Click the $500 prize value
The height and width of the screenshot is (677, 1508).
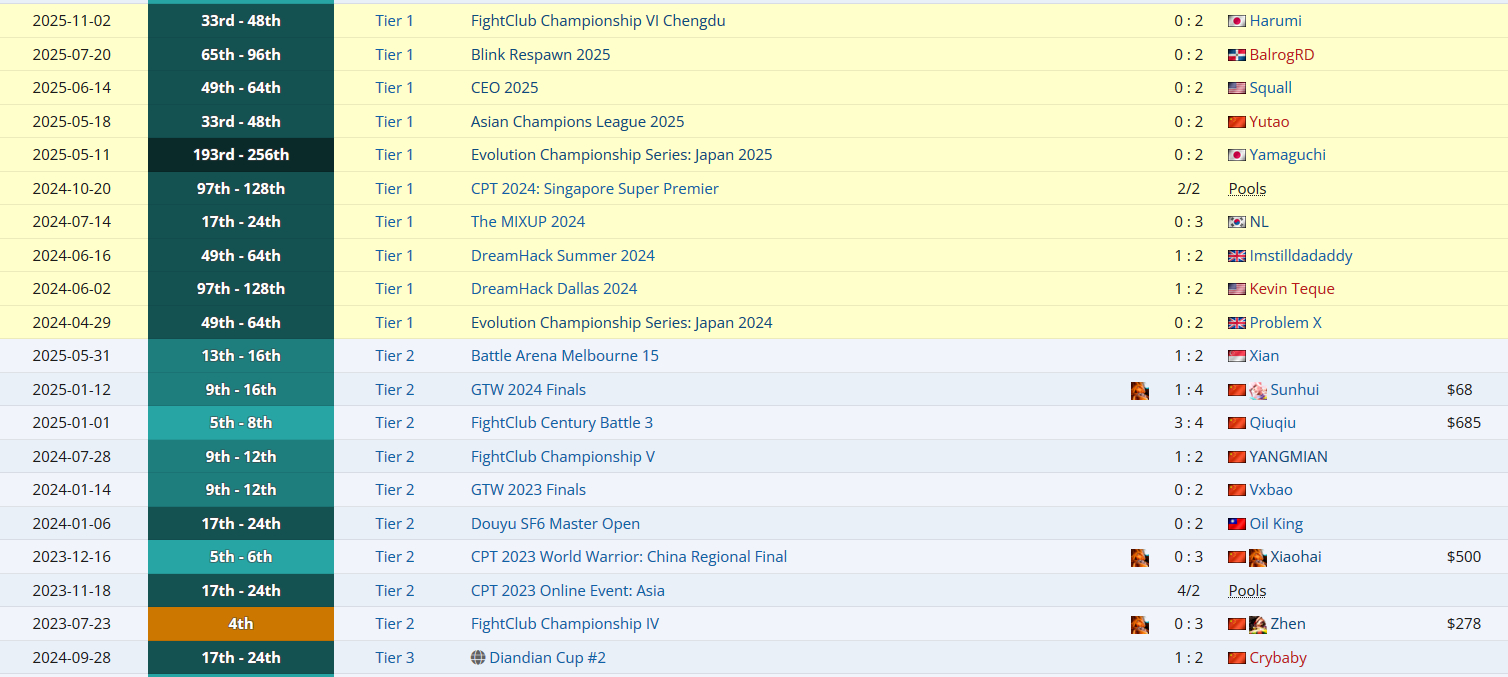1464,557
